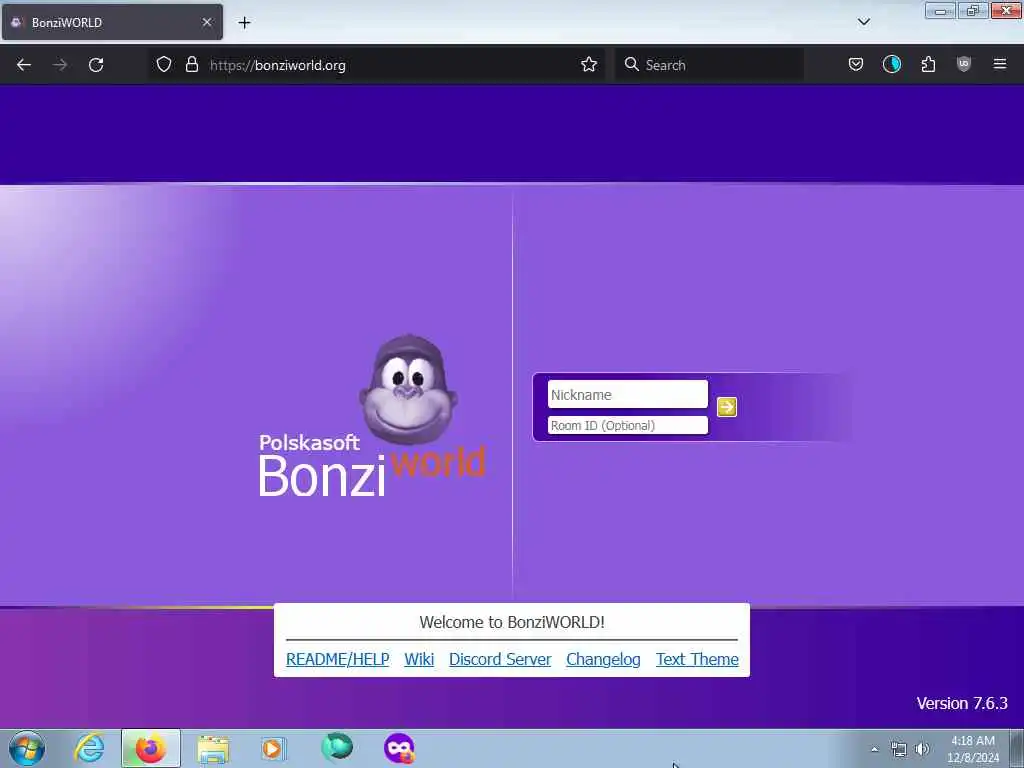The image size is (1024, 768).
Task: Open Windows Explorer folder on taskbar
Action: click(213, 748)
